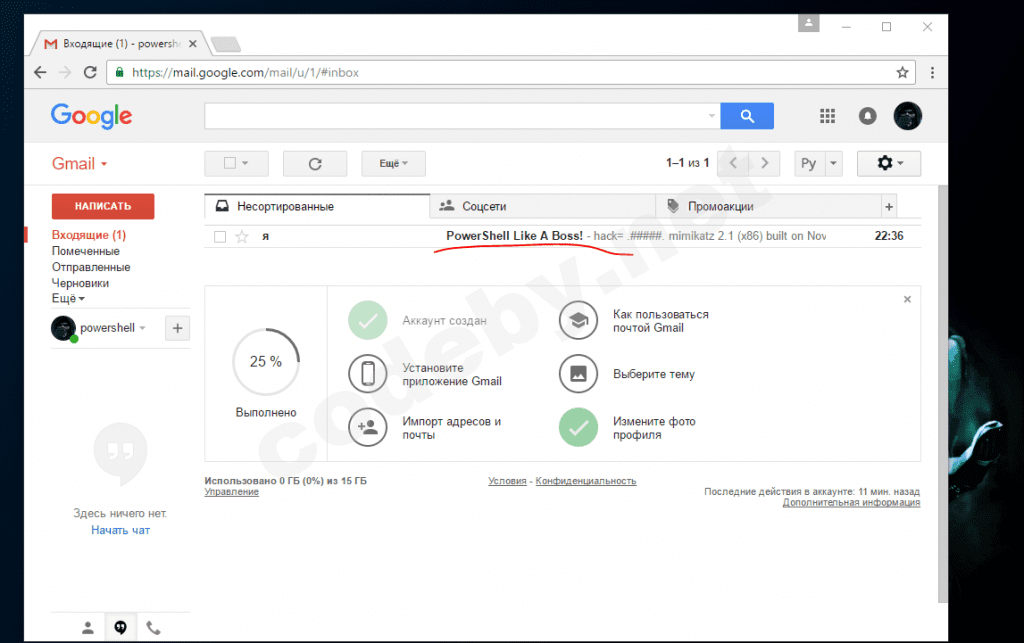Open the phone calls icon at bottom

tap(153, 628)
